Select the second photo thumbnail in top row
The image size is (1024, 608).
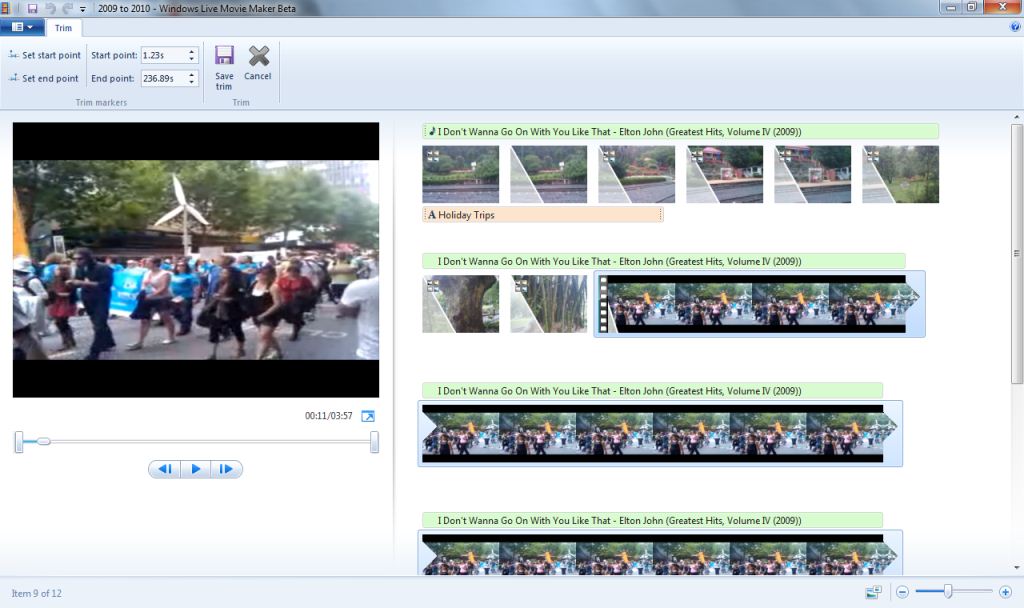pyautogui.click(x=549, y=174)
